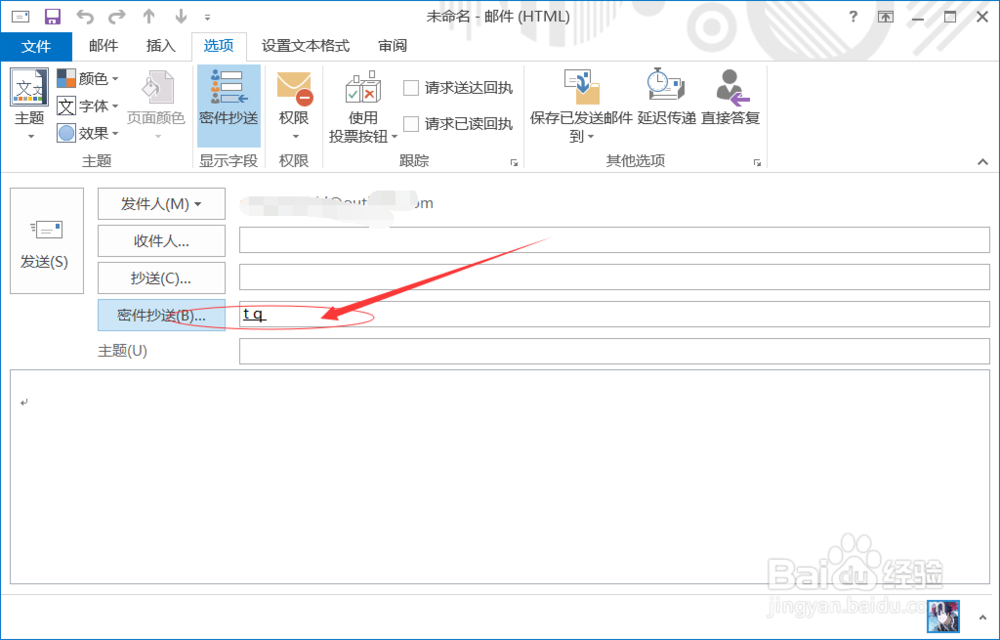Undo the last action

85,17
